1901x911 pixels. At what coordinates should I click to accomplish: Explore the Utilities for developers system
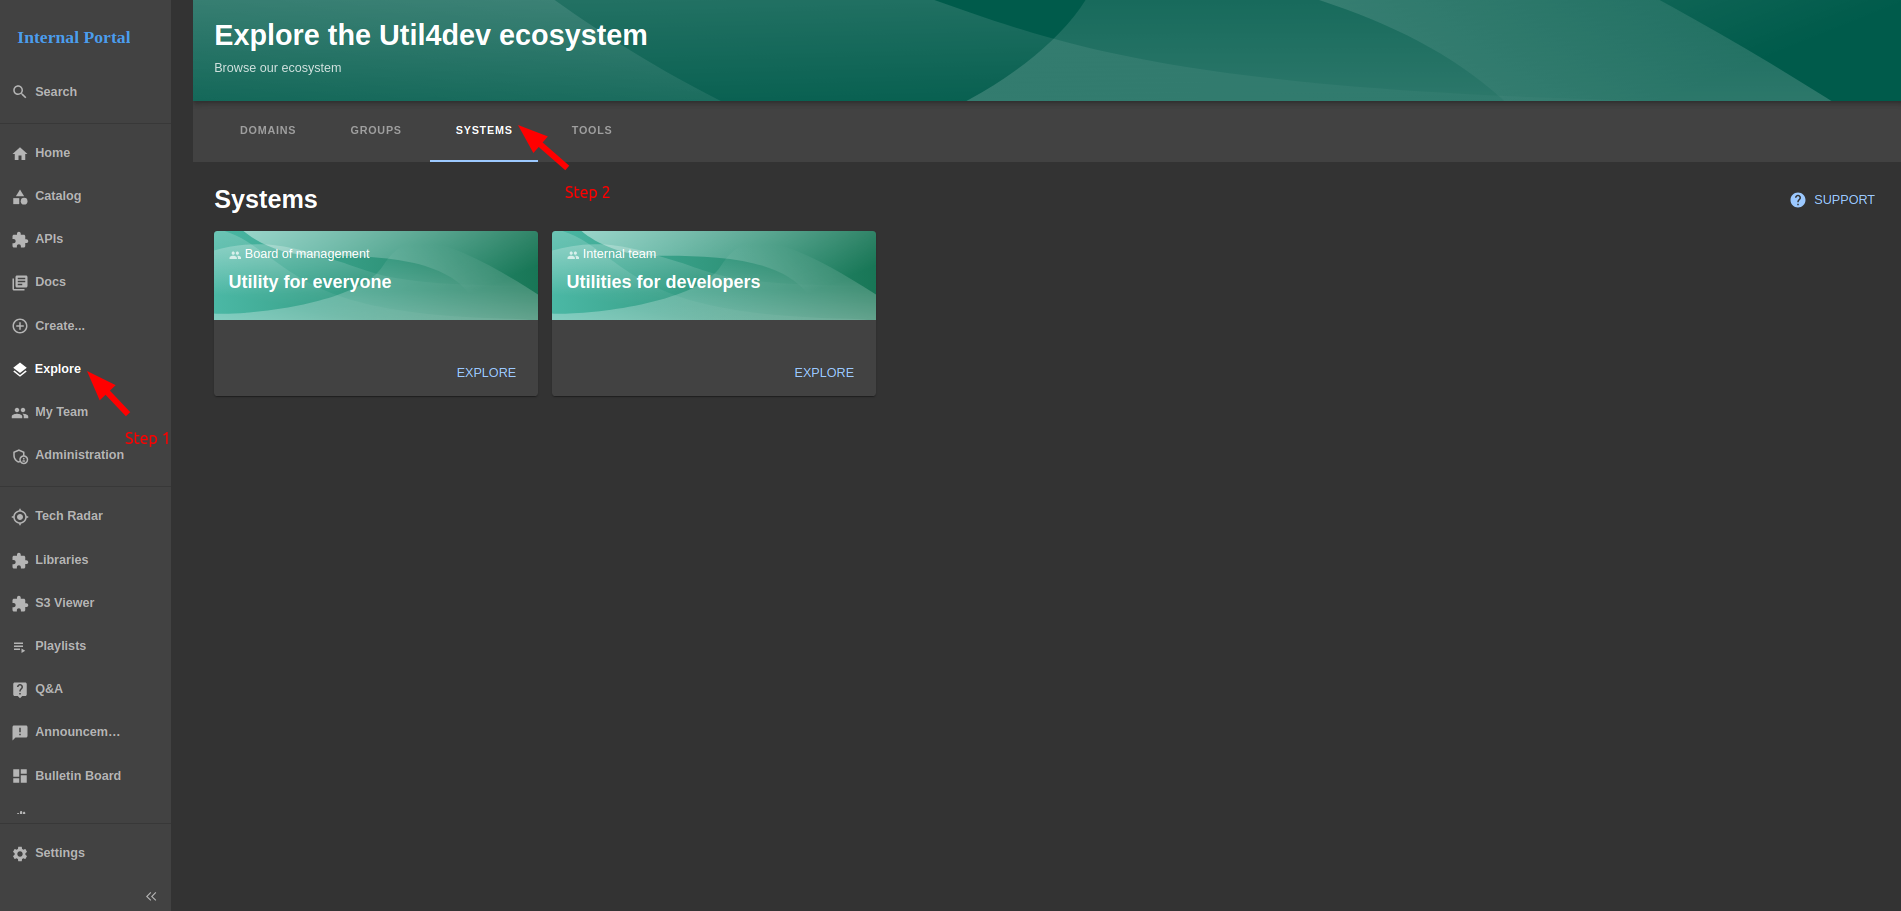coord(824,373)
